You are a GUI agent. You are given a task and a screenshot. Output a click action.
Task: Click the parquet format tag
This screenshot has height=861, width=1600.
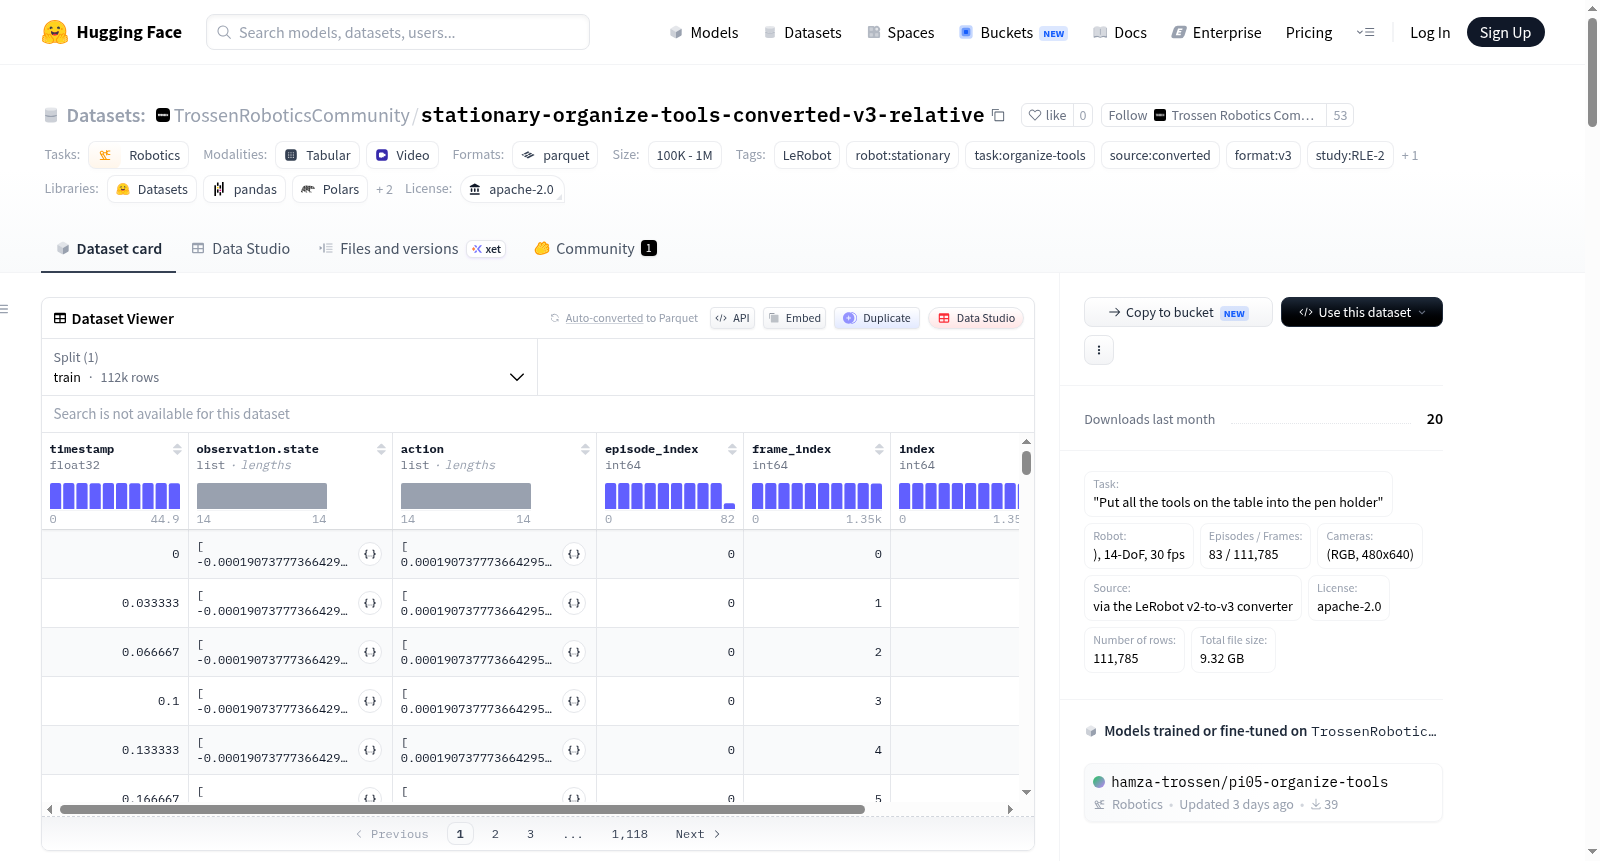(x=555, y=155)
